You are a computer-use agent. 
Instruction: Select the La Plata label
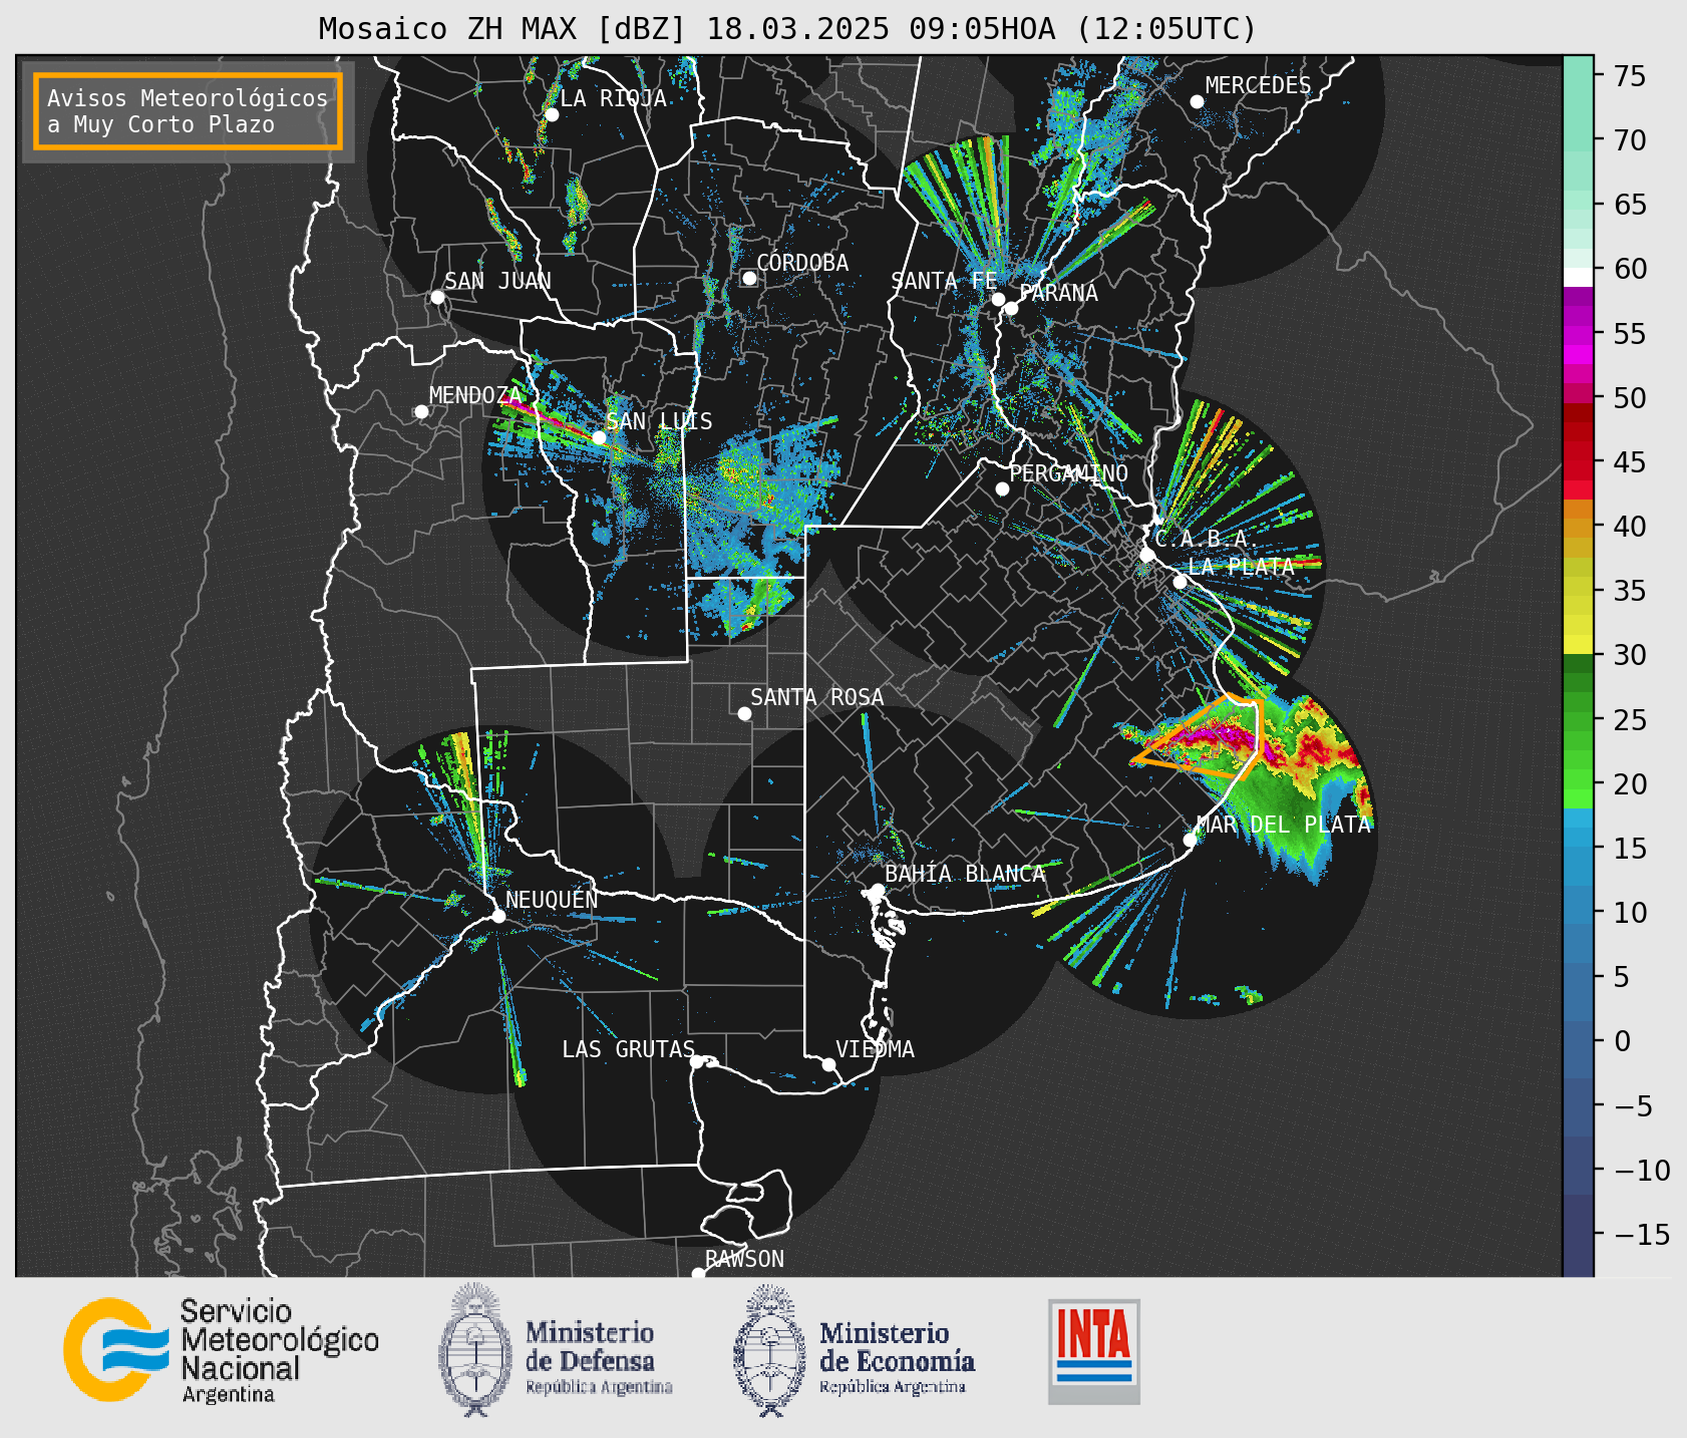1241,566
